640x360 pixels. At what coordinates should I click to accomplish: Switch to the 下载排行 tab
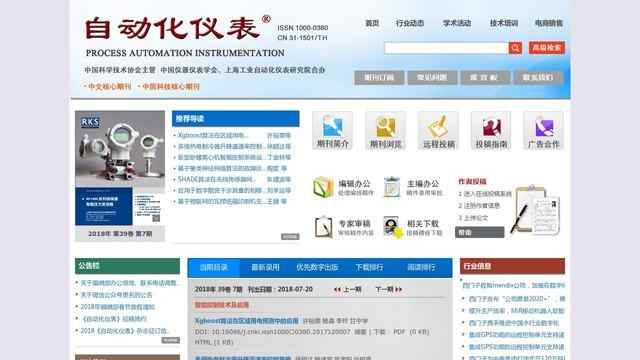369,267
